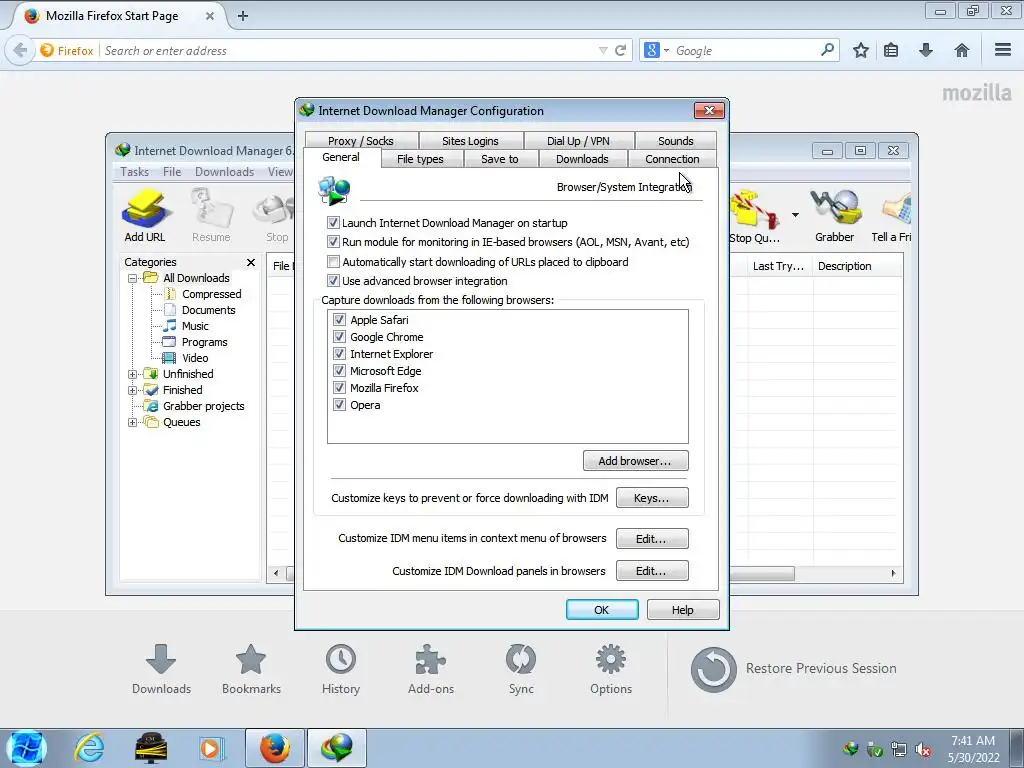
Task: Bookmark this page with the star icon
Action: point(861,50)
